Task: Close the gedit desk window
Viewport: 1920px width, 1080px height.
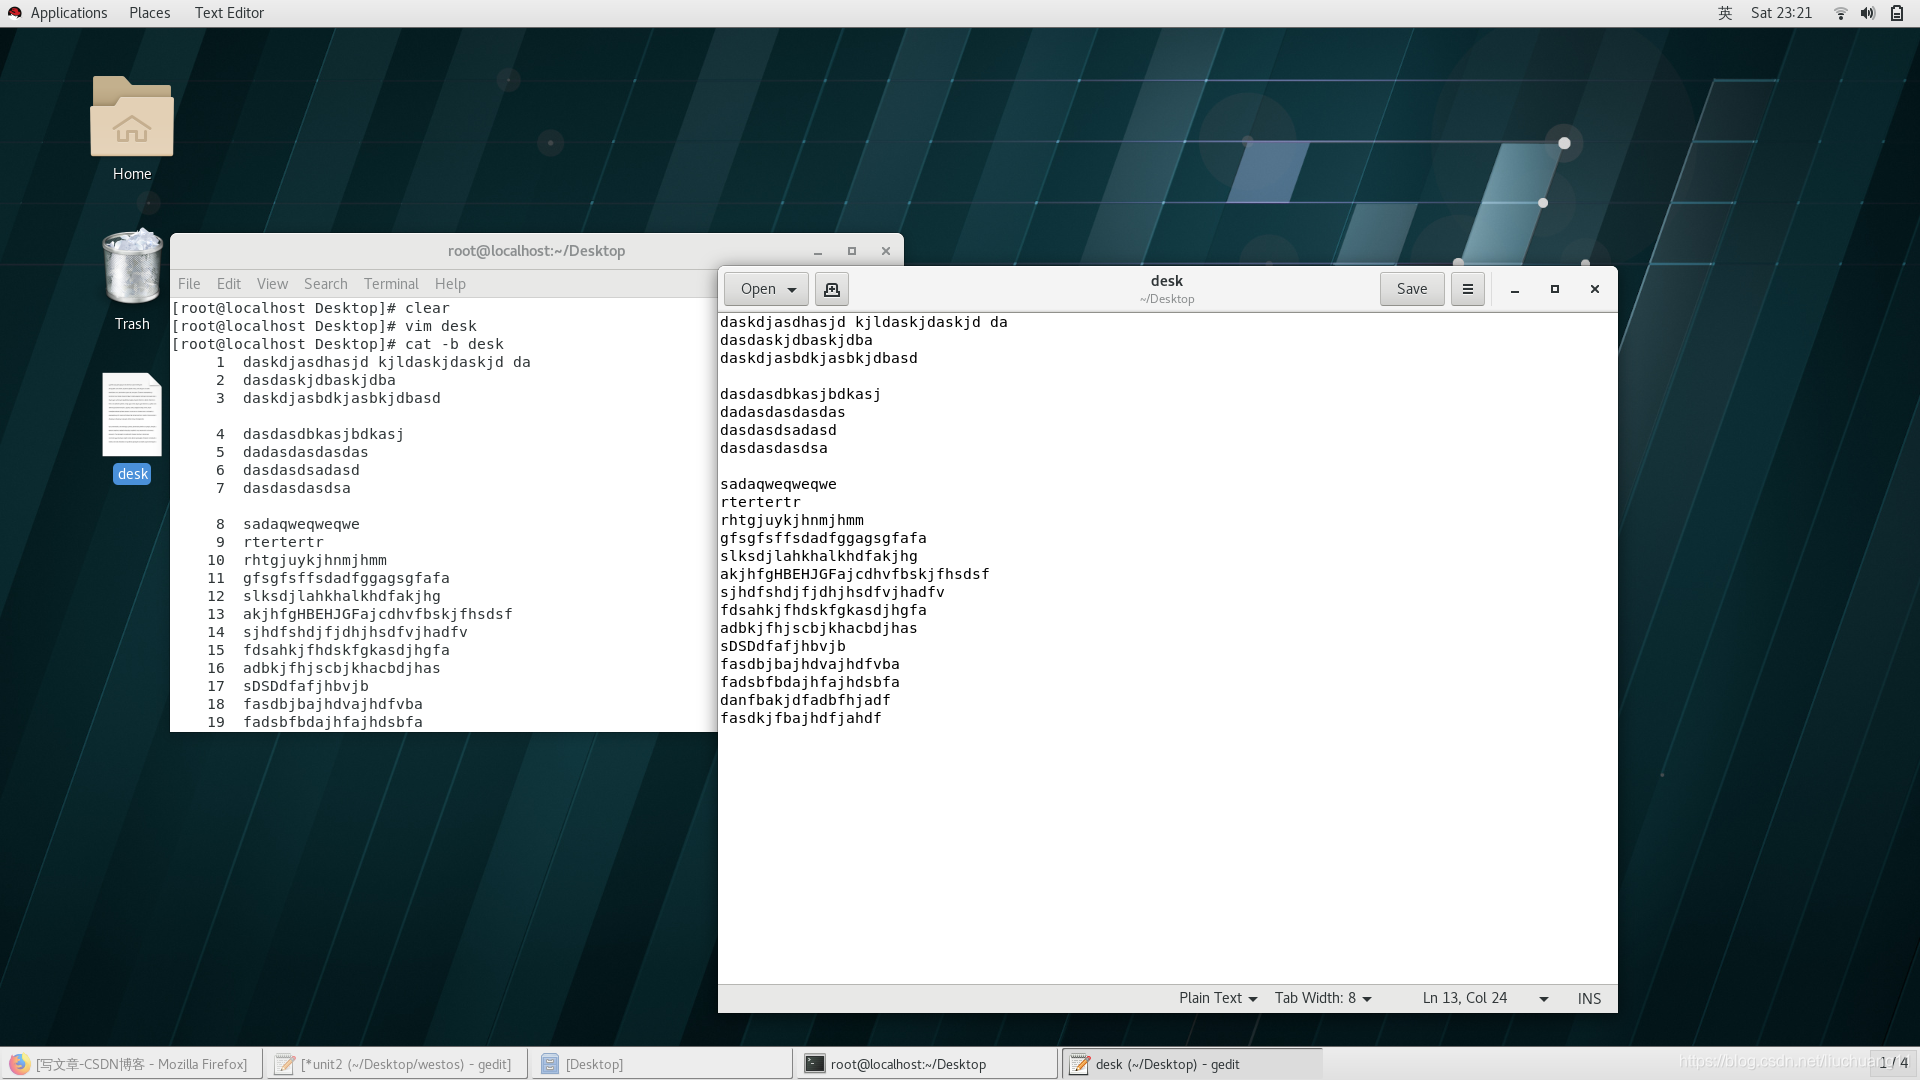Action: [1595, 289]
